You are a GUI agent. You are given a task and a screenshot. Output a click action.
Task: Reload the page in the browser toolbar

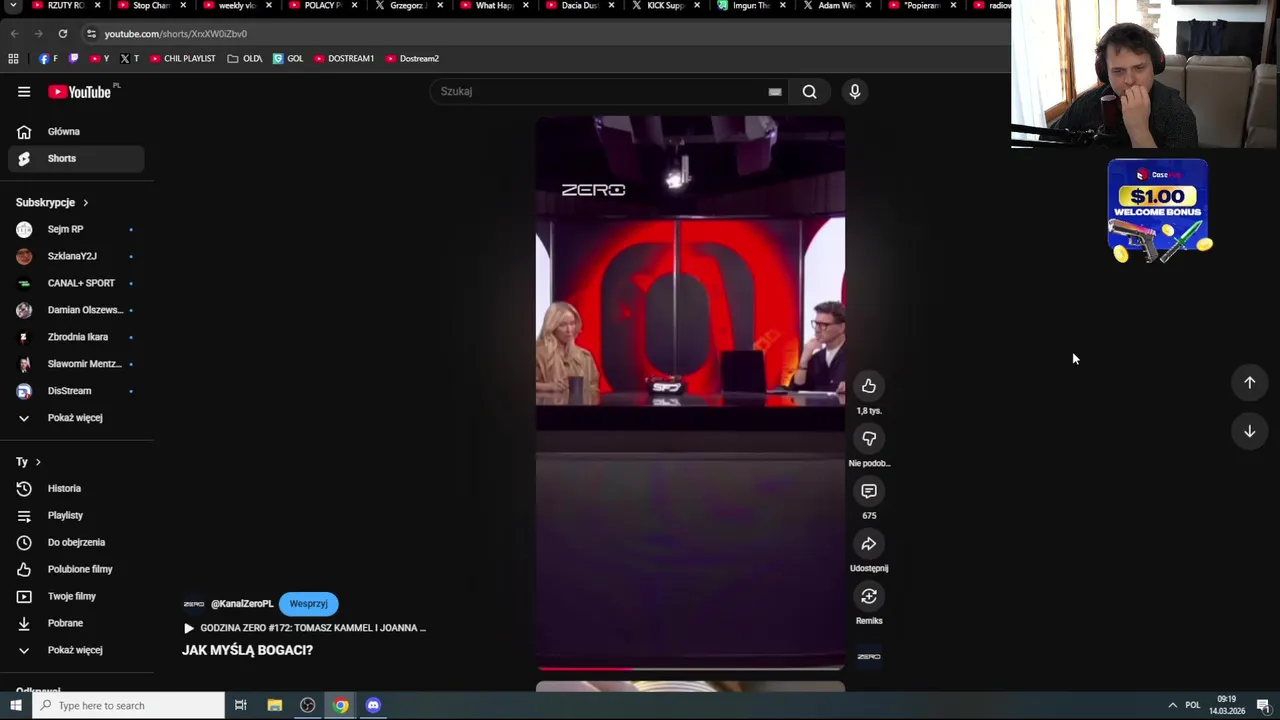point(62,33)
